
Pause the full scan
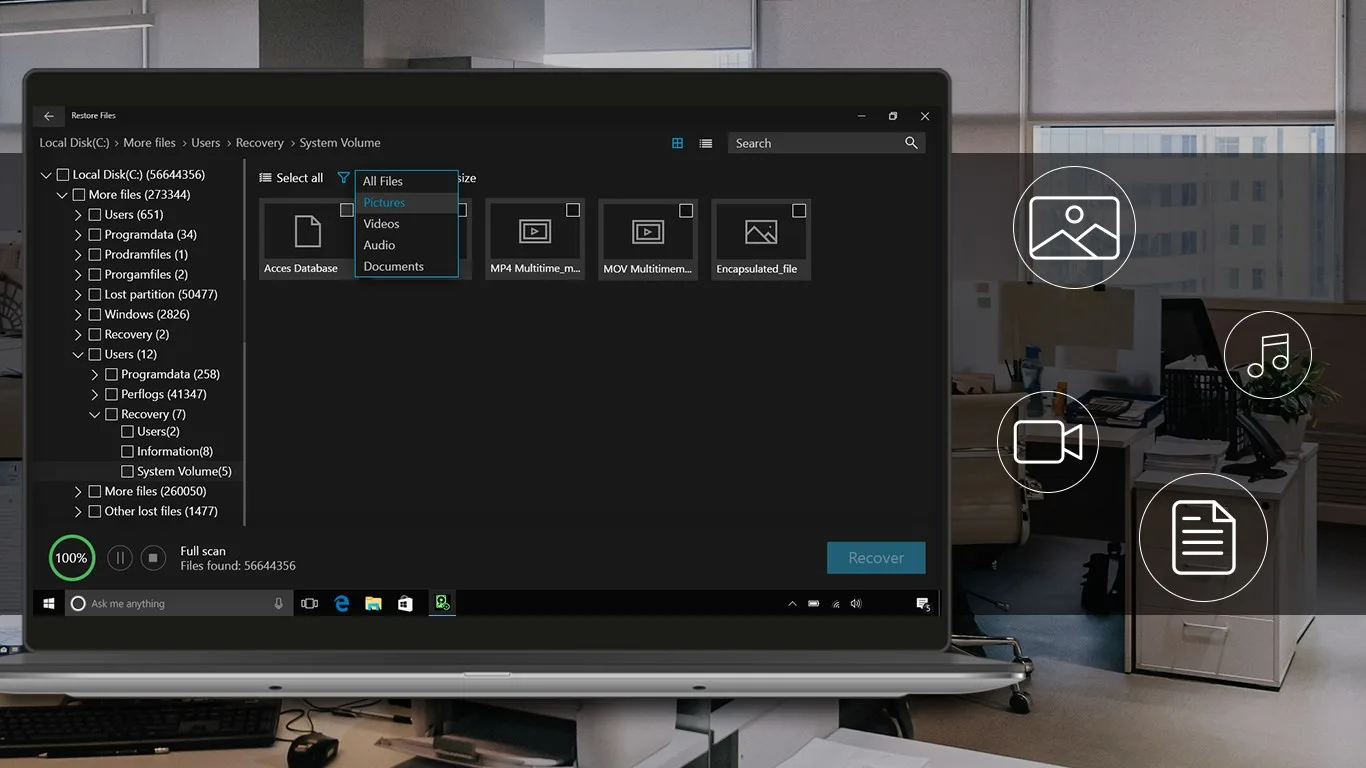[x=120, y=558]
